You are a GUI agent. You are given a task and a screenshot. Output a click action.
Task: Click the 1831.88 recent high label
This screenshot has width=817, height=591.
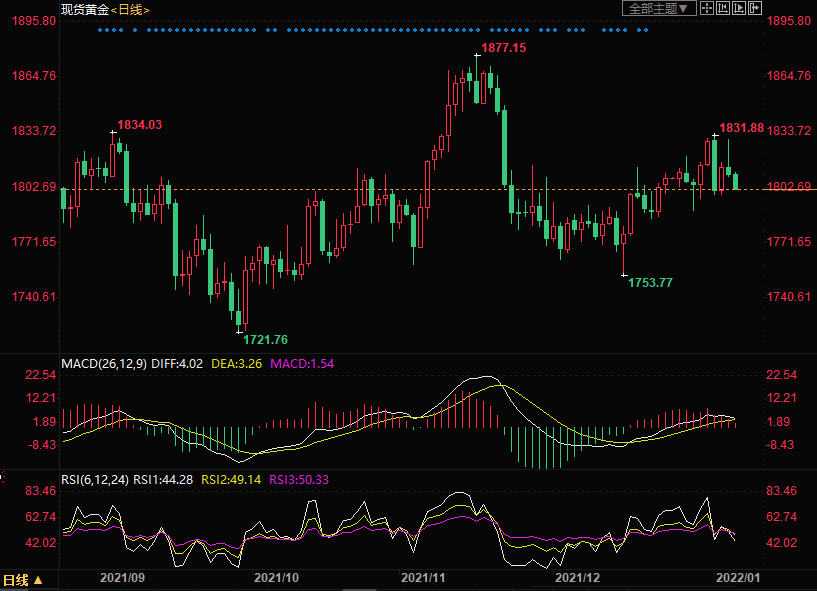tap(742, 128)
